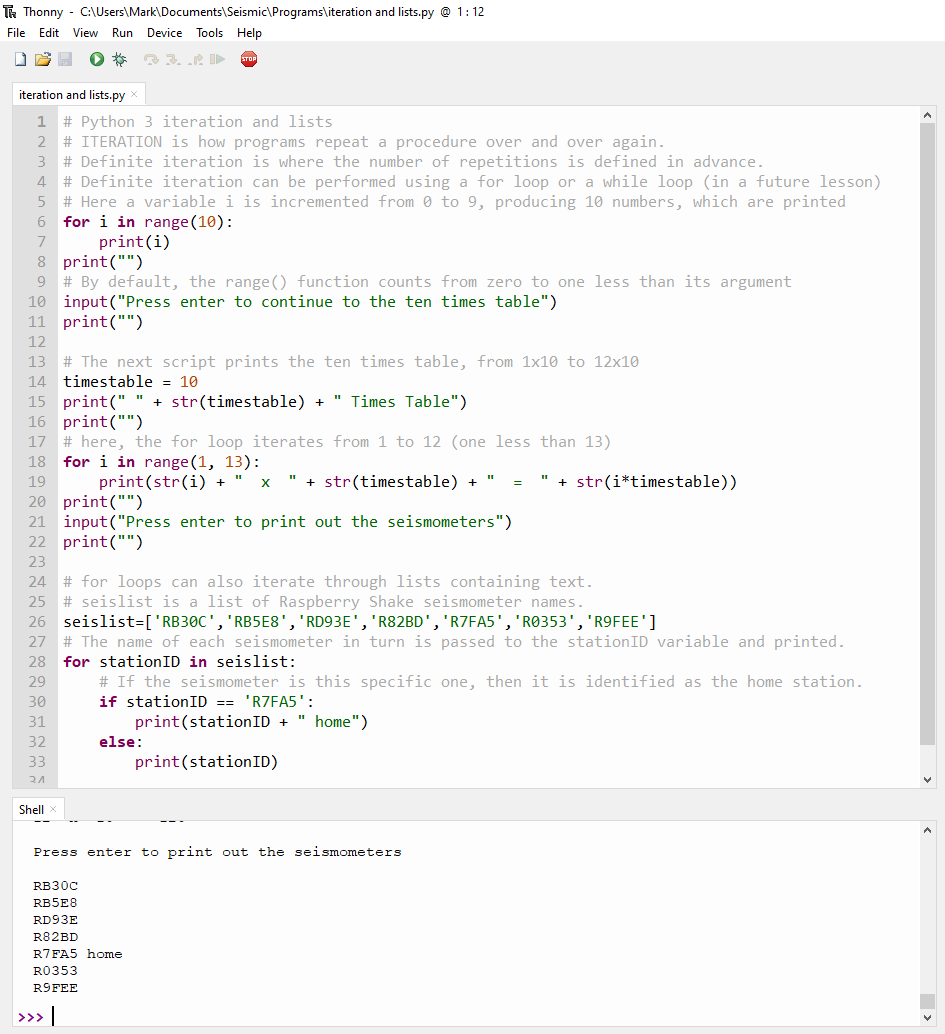Open the View menu

coord(85,33)
